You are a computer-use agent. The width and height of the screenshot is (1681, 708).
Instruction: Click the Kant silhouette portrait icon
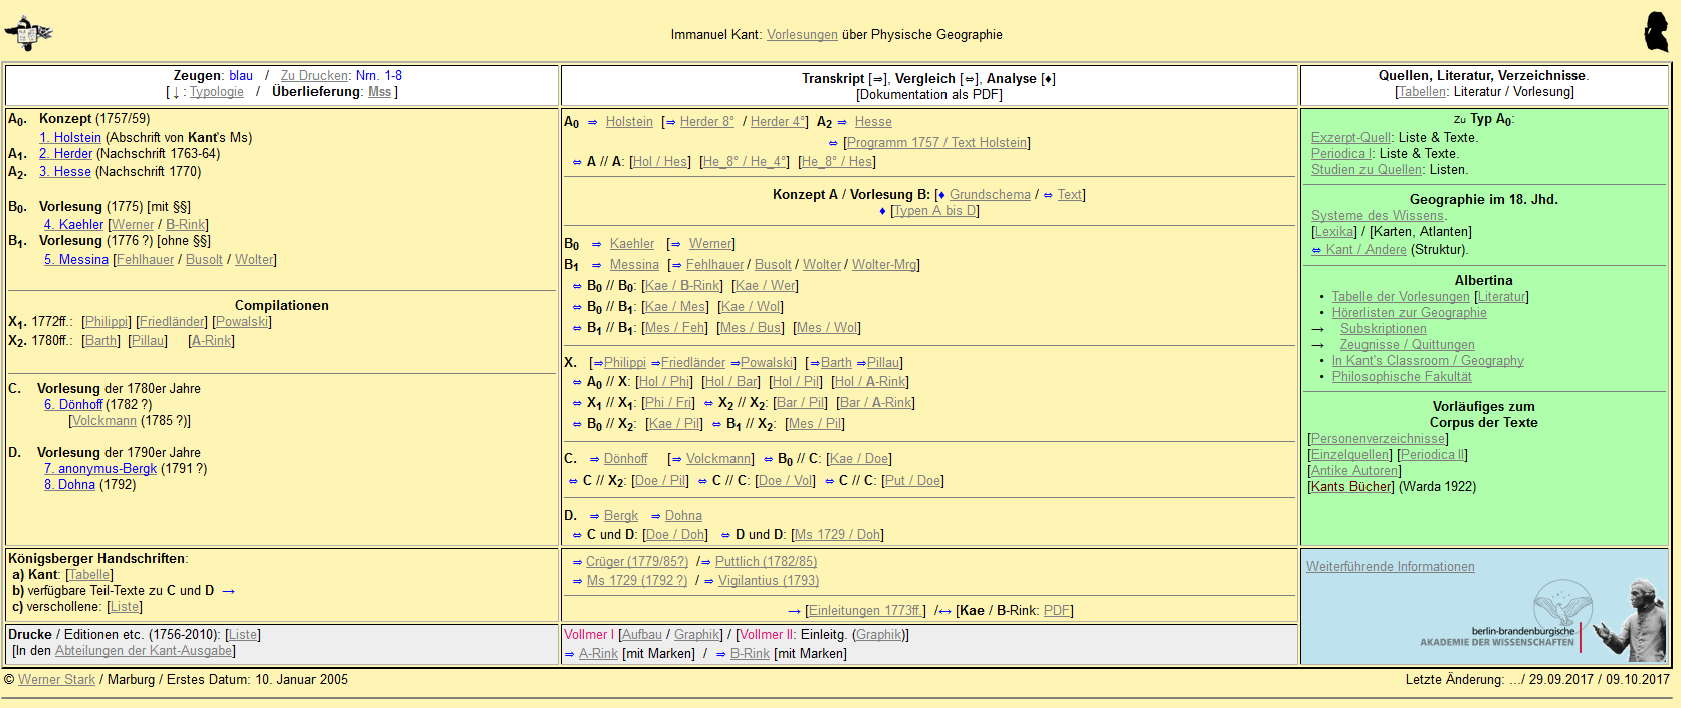1656,33
